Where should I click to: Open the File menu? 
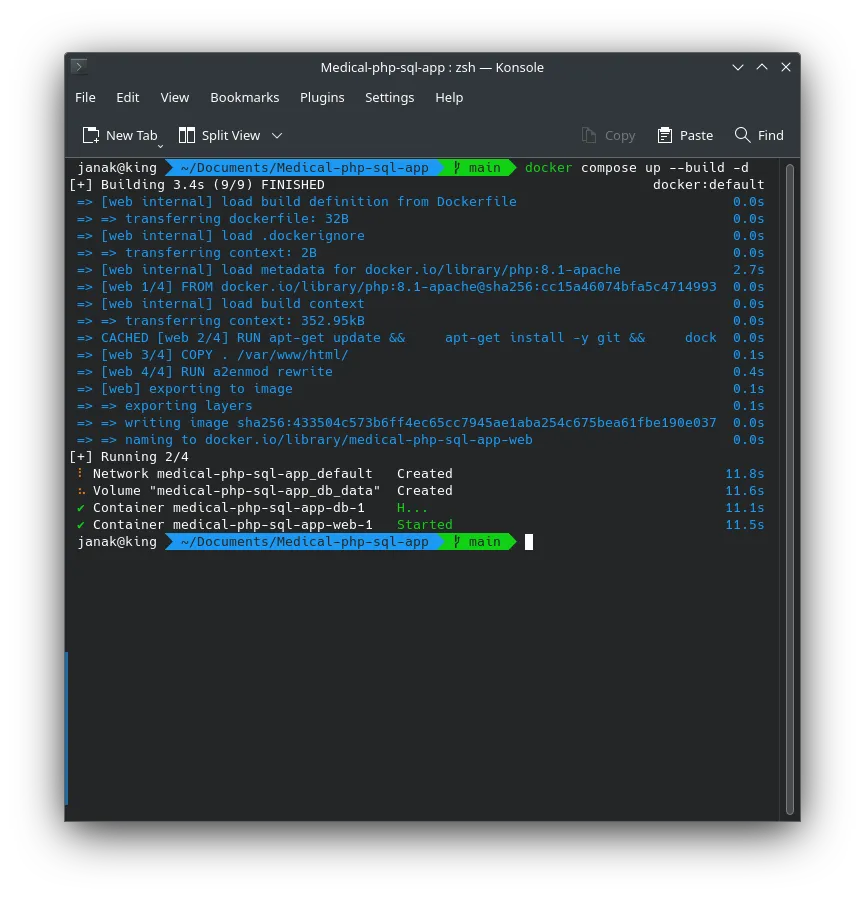click(85, 97)
